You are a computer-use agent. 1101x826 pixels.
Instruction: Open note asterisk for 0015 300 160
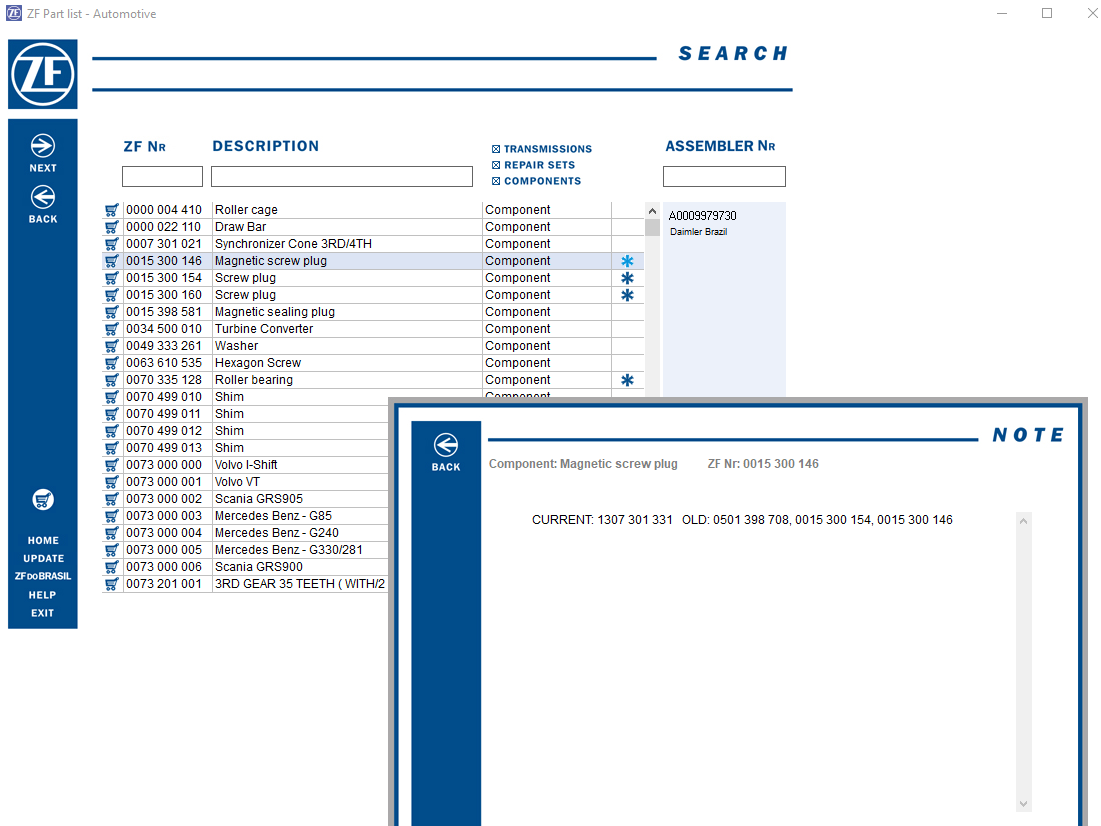point(627,295)
